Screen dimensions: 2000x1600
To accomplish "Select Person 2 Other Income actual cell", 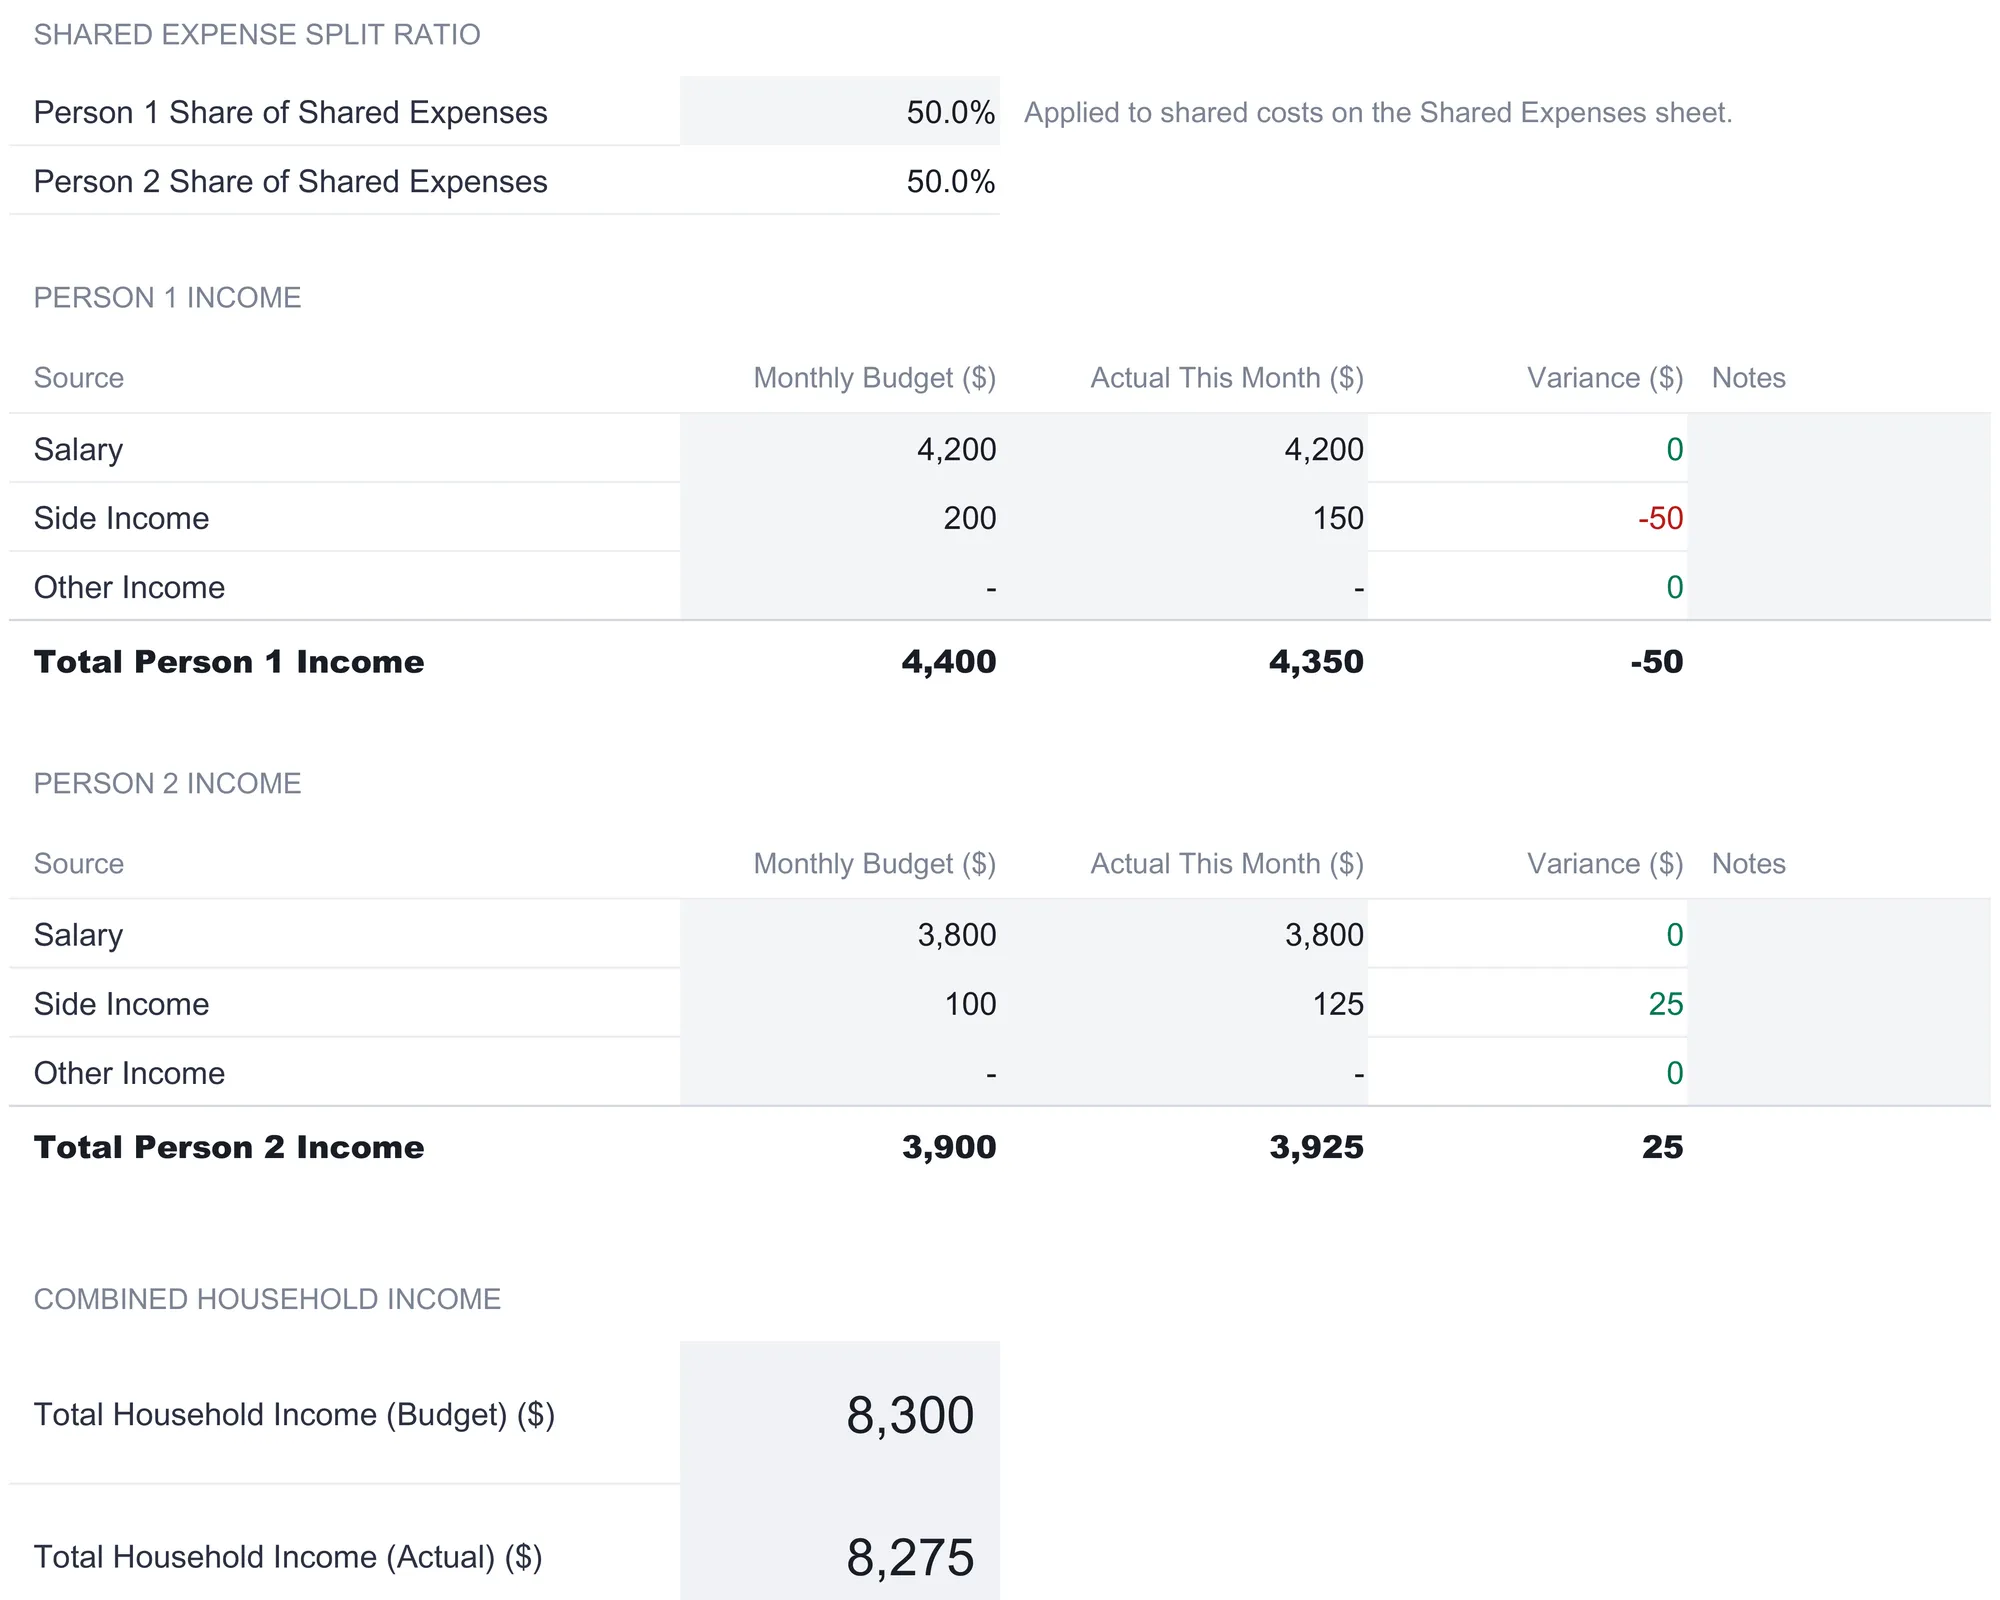I will [1184, 1072].
